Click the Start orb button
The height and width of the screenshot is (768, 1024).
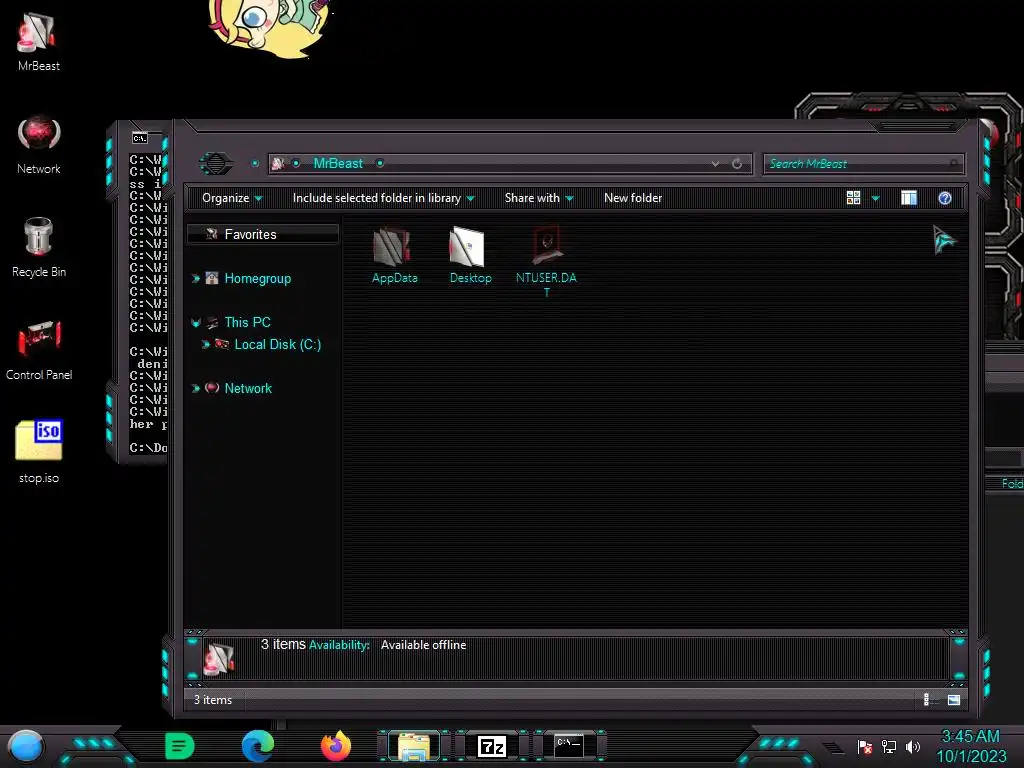25,746
